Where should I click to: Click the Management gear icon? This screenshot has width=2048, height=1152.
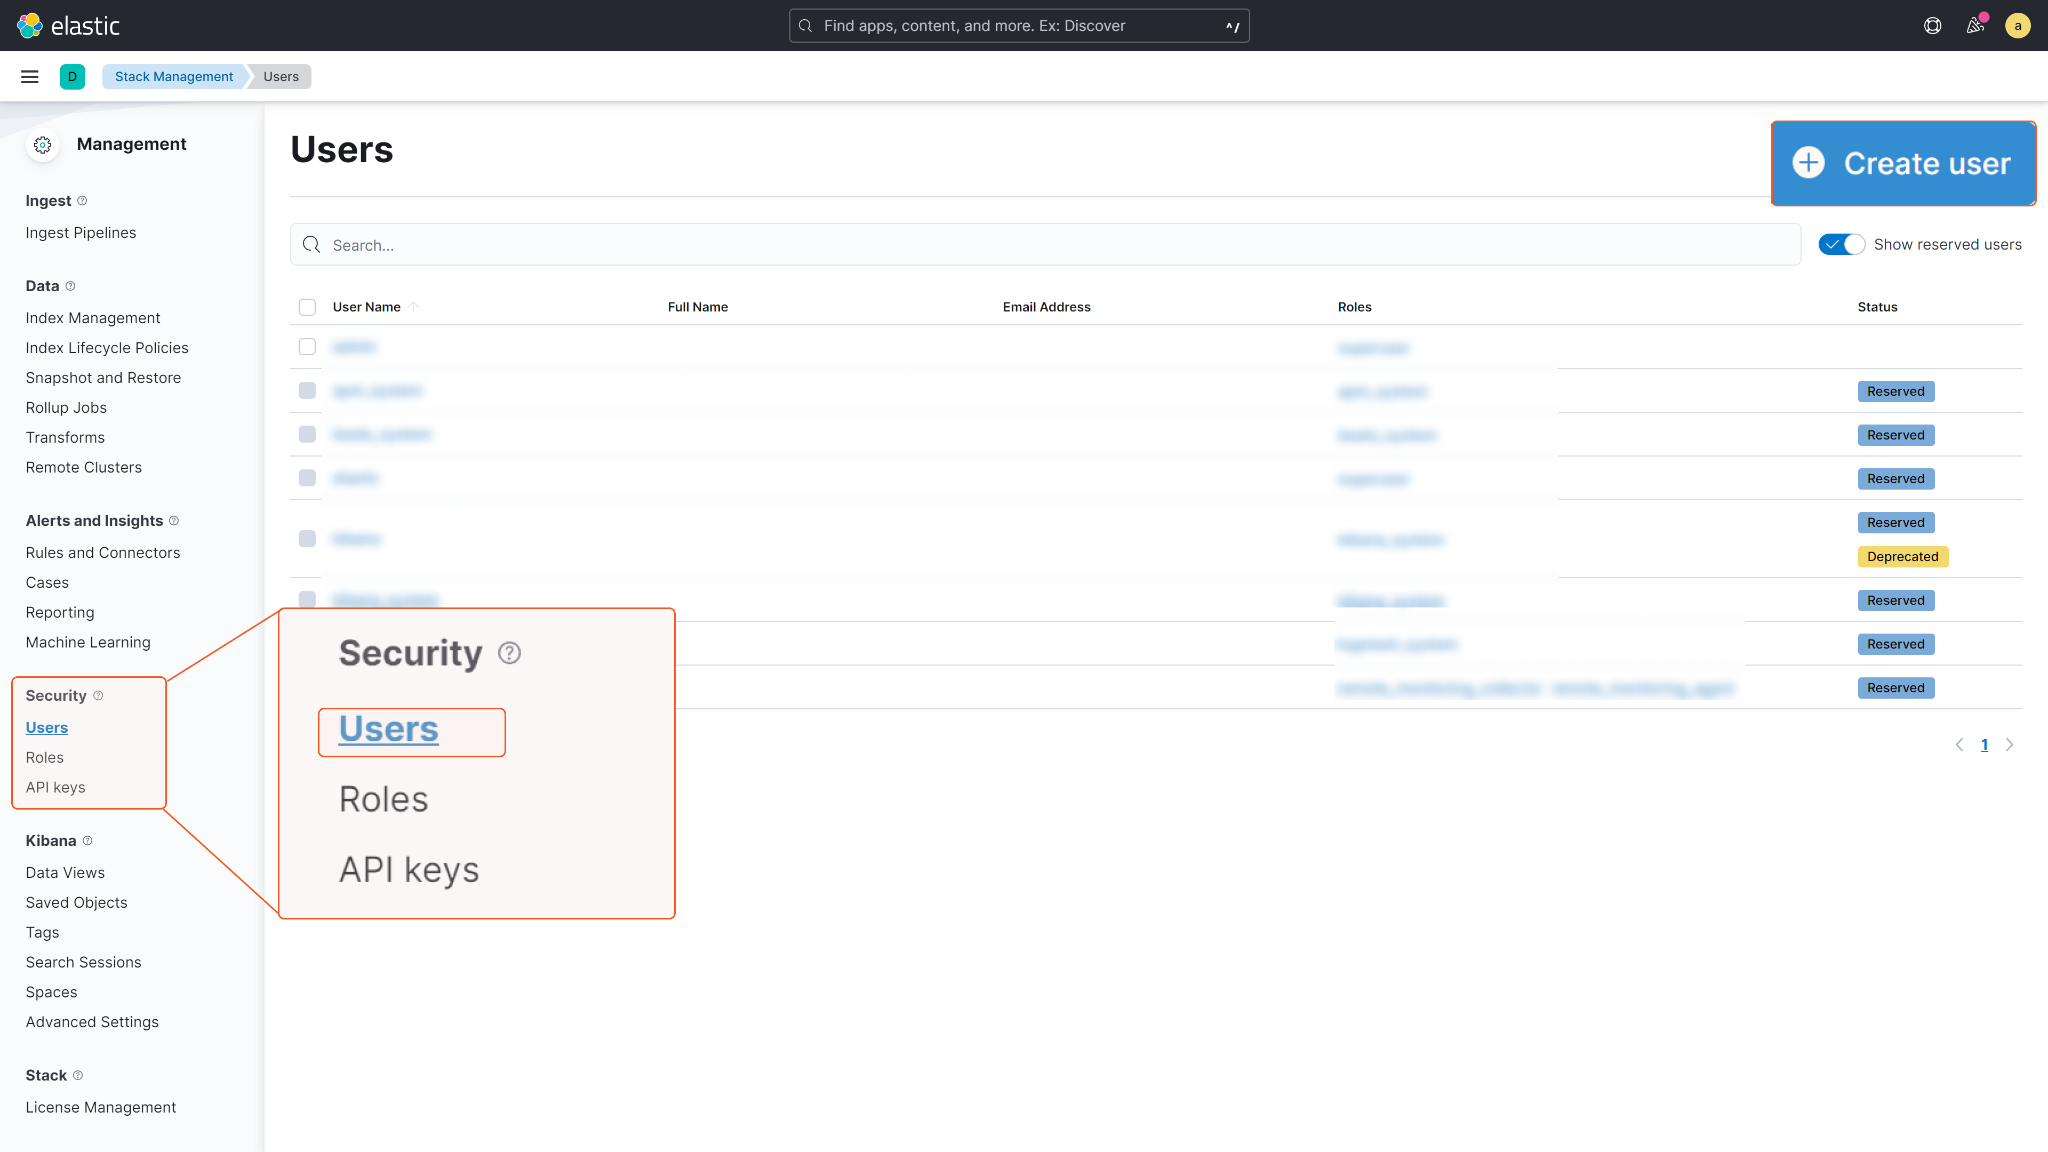coord(43,145)
